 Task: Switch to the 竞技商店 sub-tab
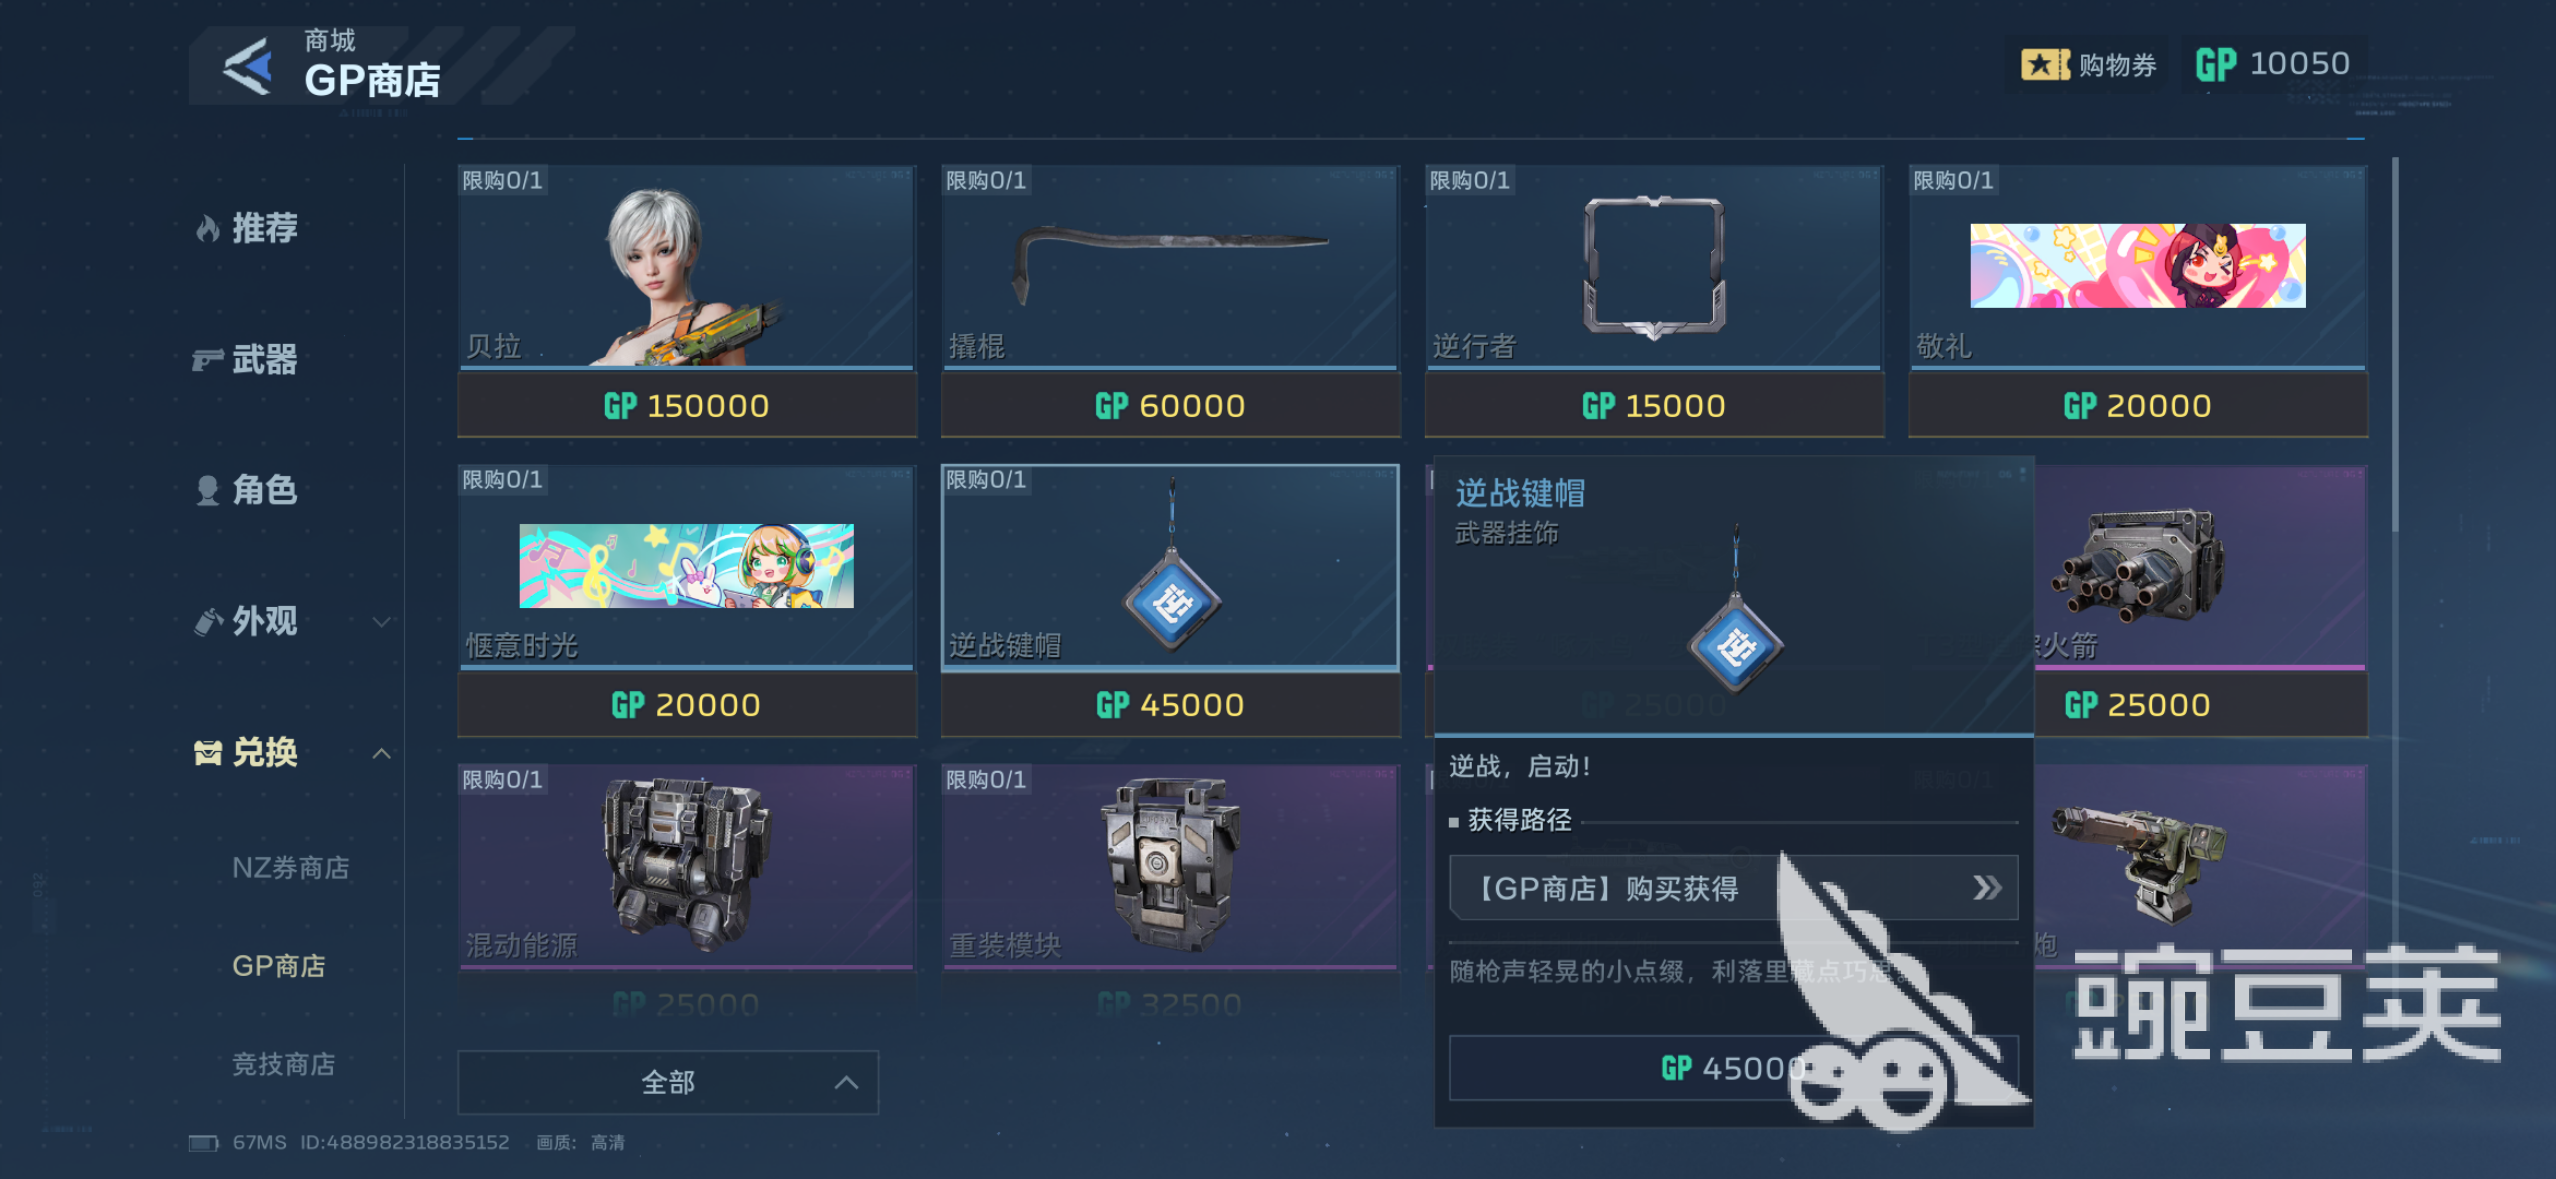[284, 1064]
